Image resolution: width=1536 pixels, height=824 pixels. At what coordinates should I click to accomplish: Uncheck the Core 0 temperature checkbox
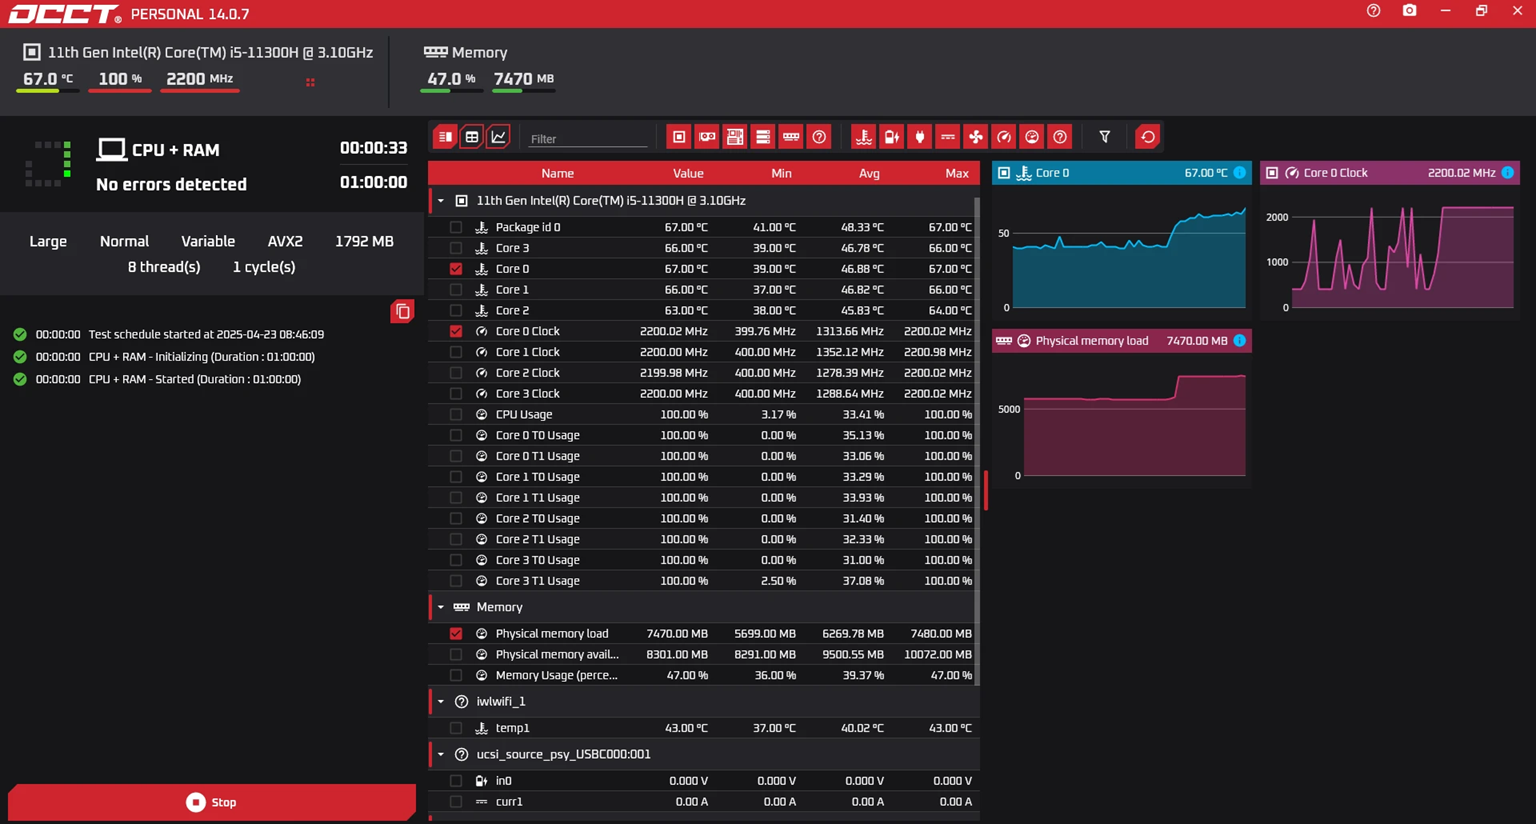coord(456,269)
